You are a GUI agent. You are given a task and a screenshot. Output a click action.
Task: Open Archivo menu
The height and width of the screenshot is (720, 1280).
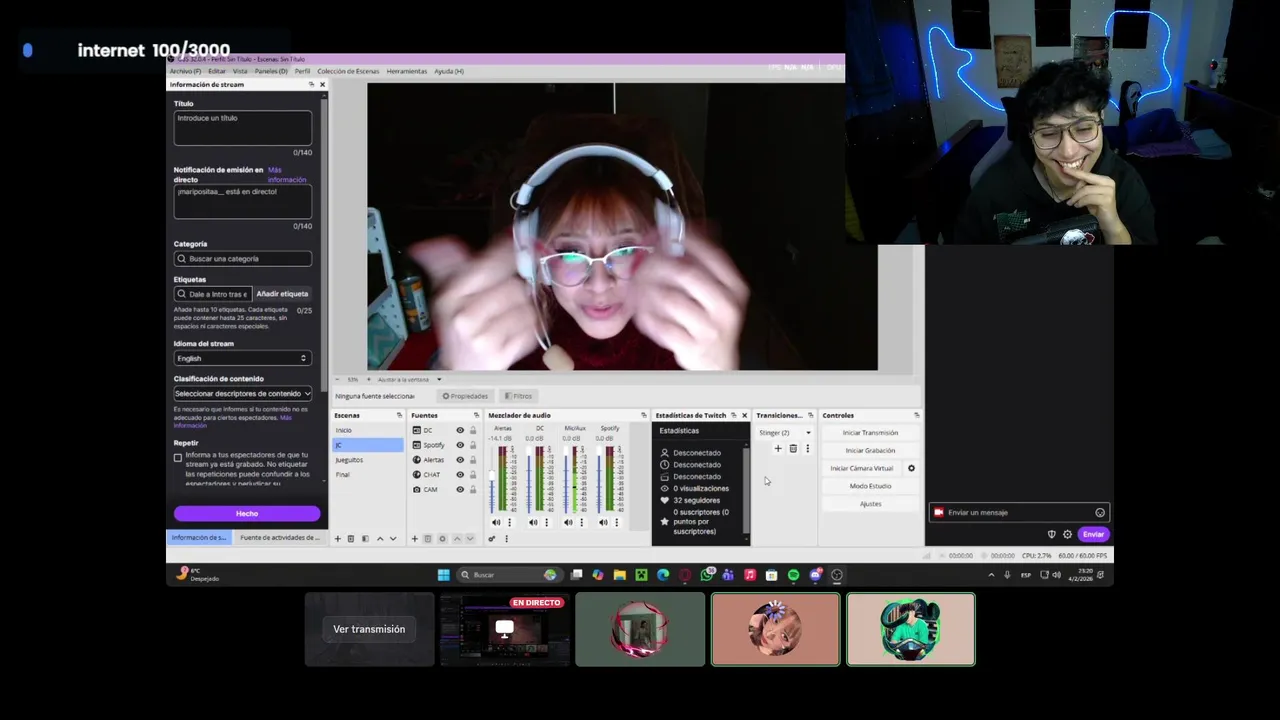click(x=185, y=71)
